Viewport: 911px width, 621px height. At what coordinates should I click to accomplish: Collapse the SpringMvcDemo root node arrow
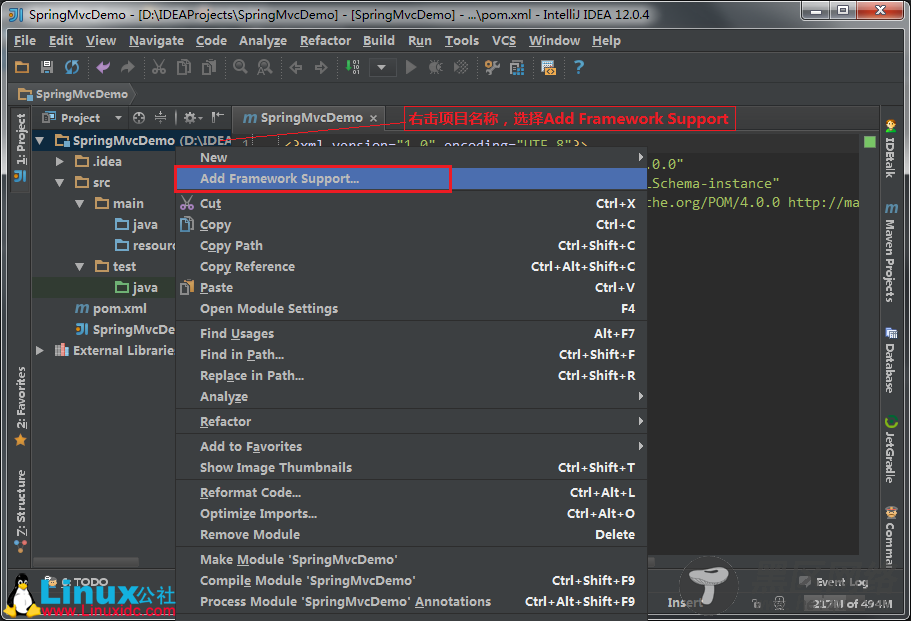coord(40,141)
